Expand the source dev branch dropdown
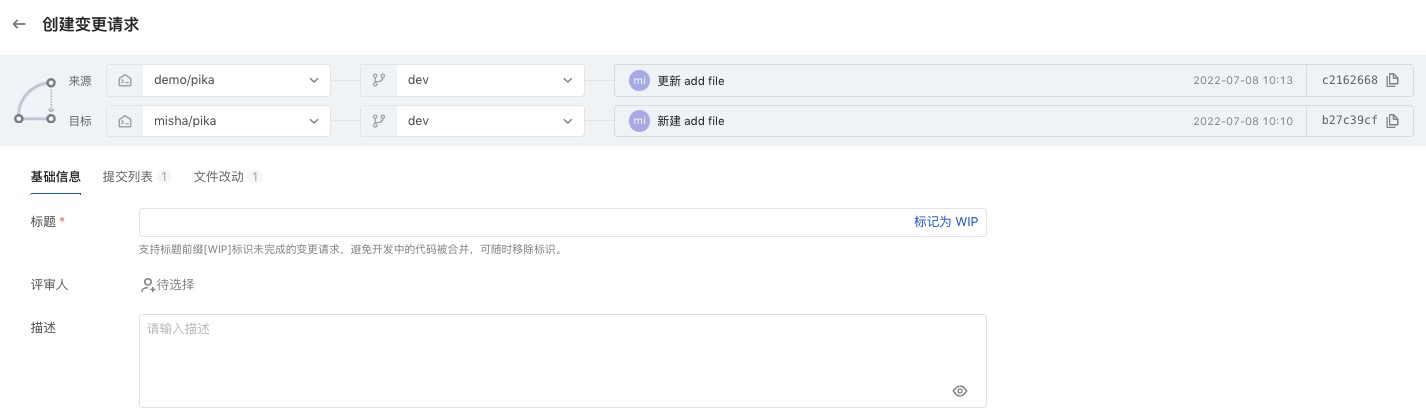1426x419 pixels. tap(490, 80)
